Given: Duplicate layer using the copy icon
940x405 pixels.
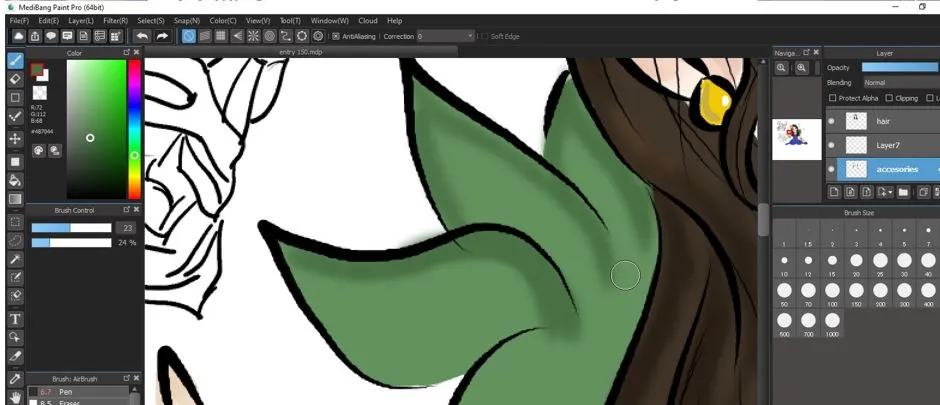Looking at the screenshot, I should [924, 192].
